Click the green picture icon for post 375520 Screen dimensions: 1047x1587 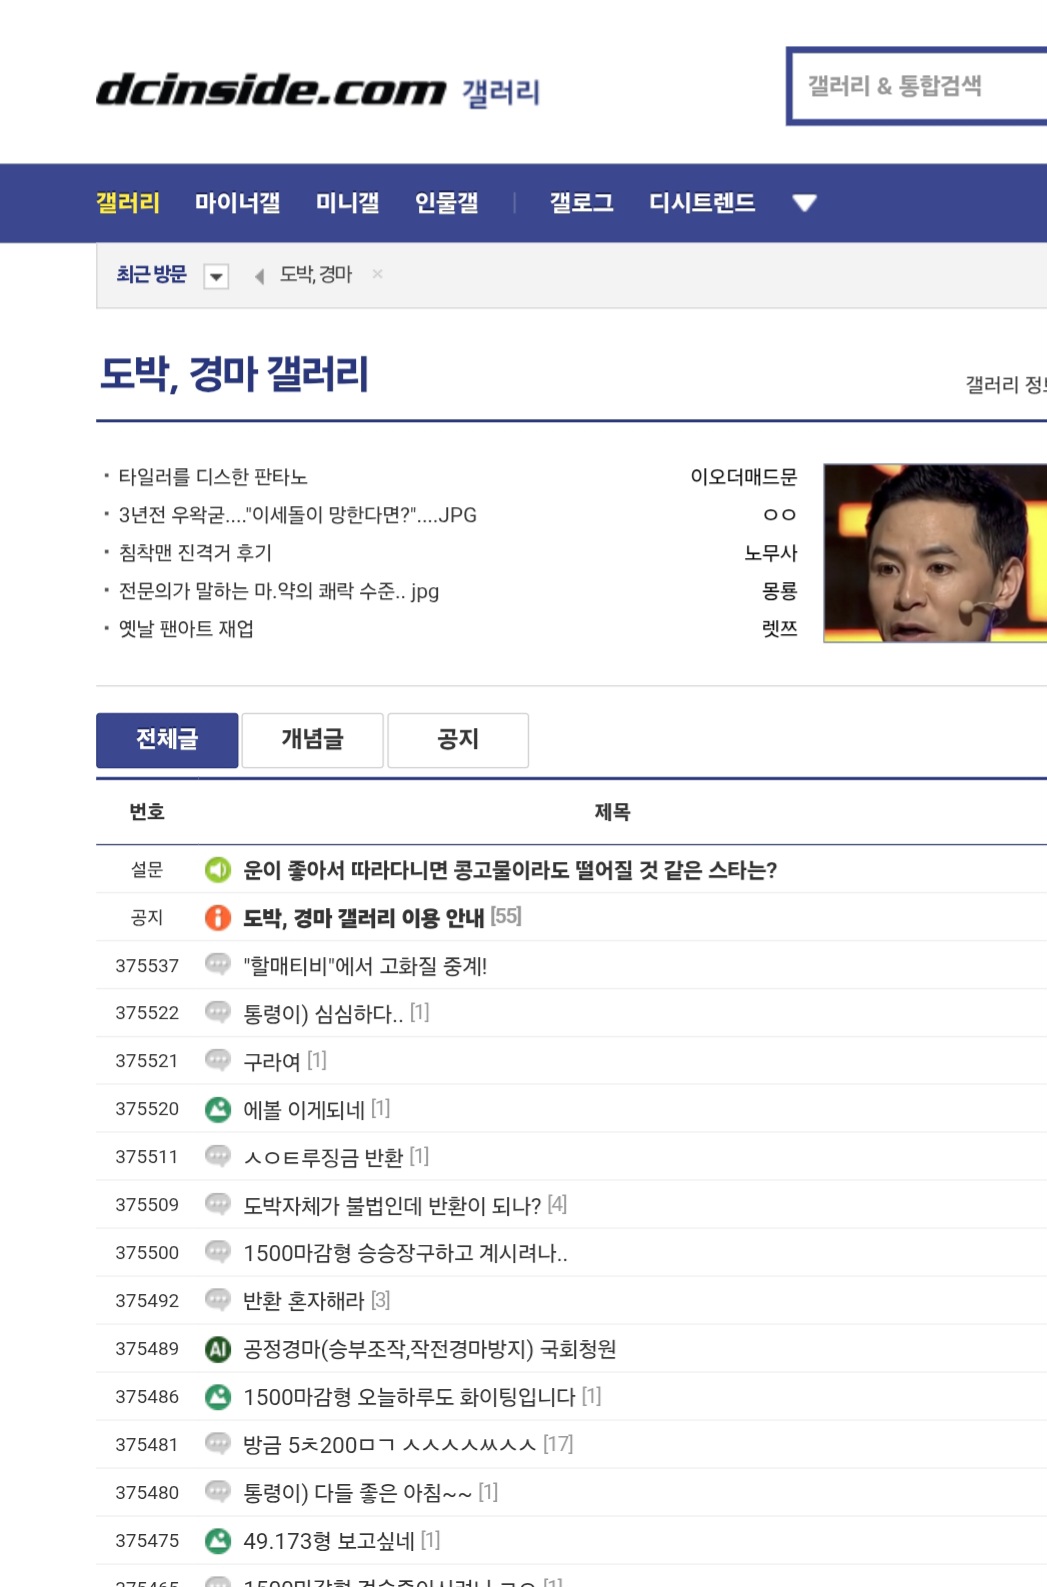[x=217, y=1109]
